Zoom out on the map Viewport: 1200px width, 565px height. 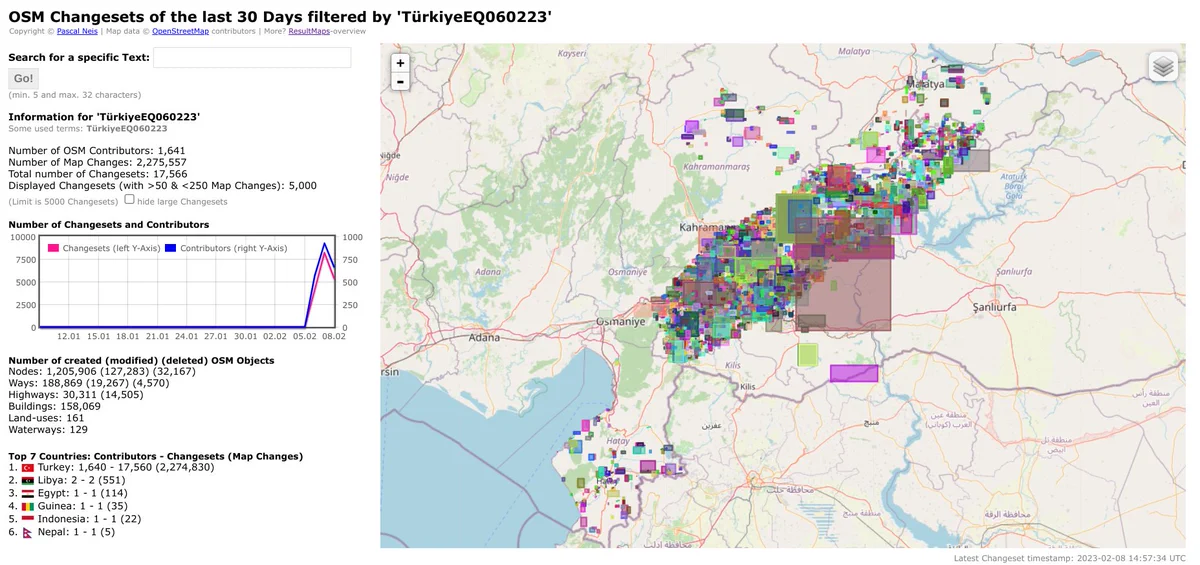click(x=401, y=81)
